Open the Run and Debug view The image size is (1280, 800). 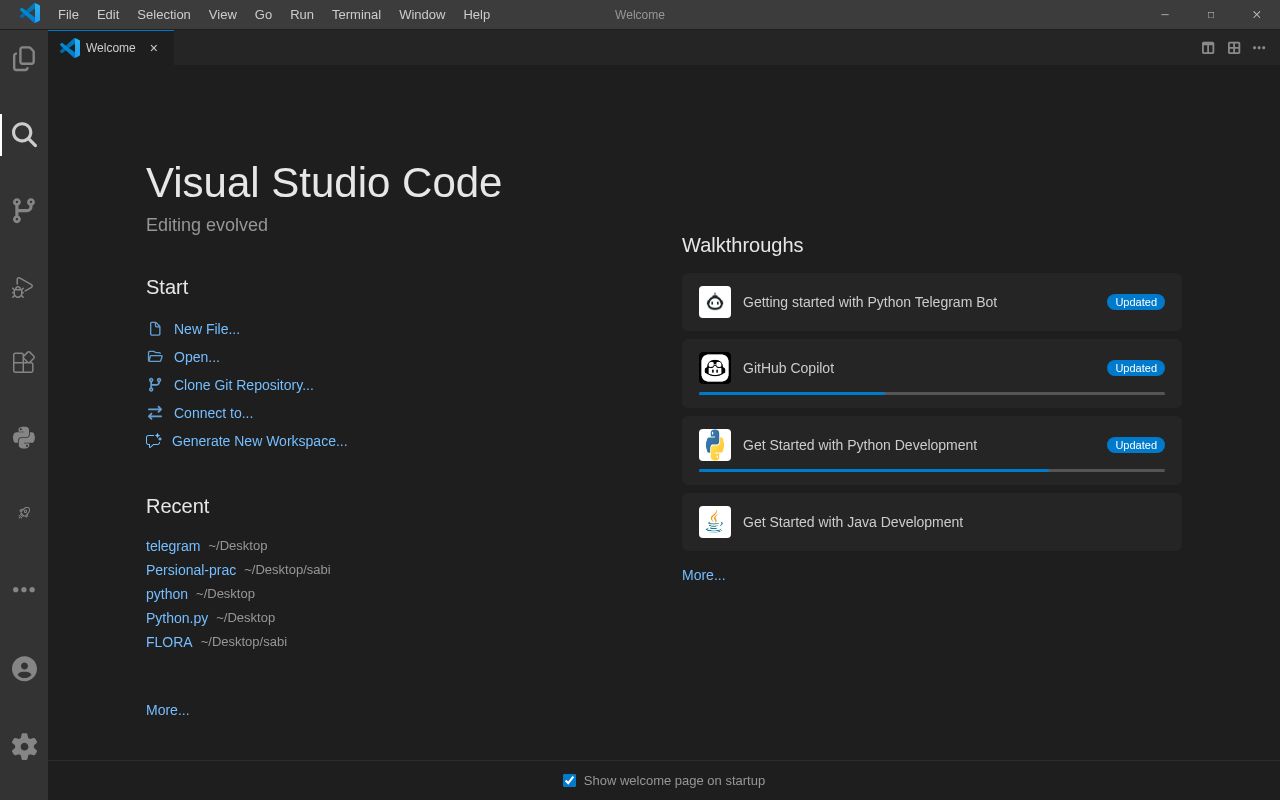[x=24, y=287]
